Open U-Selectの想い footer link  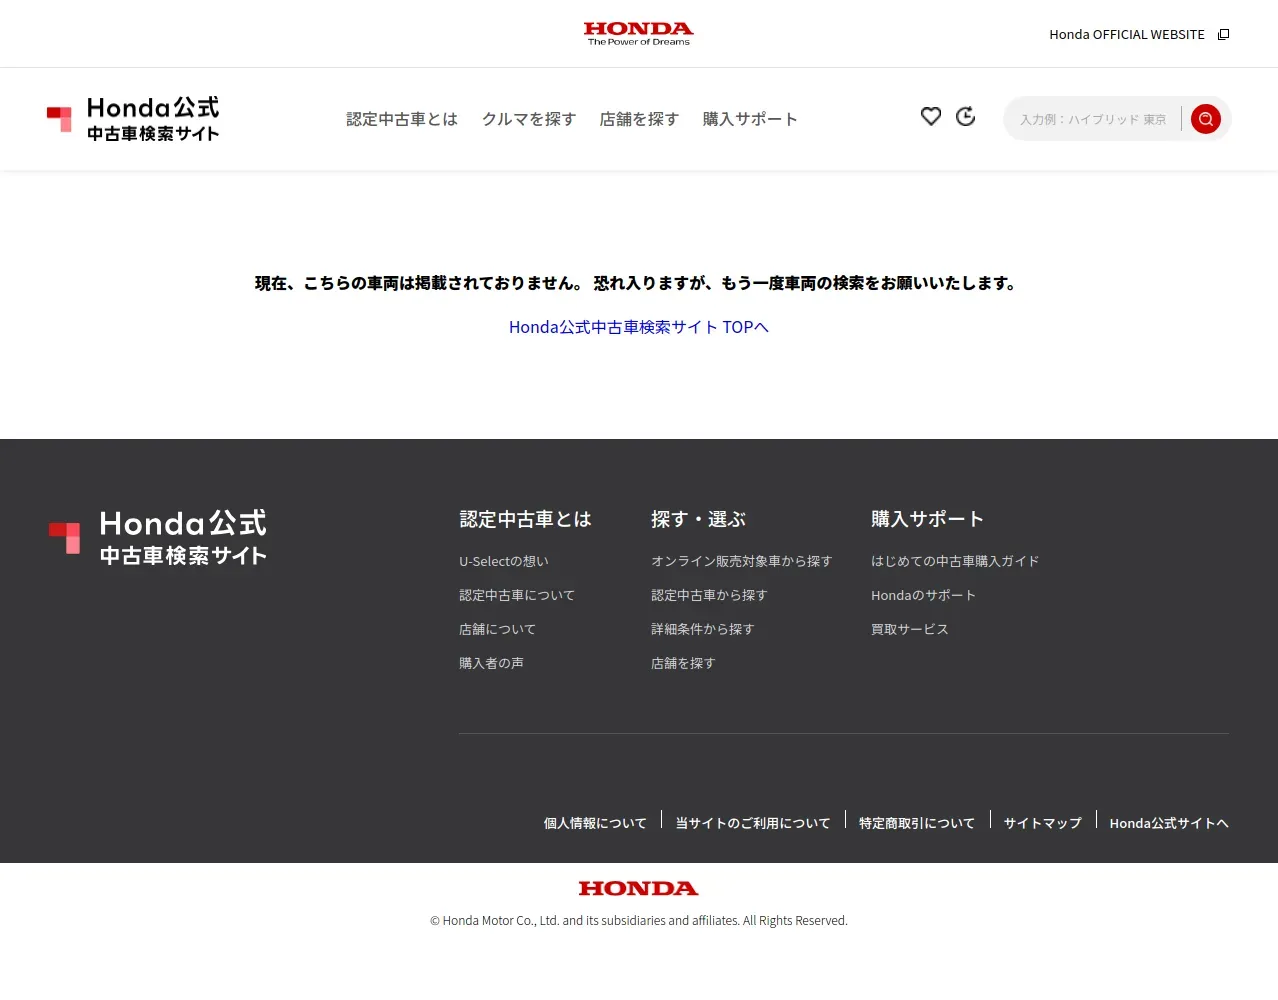coord(504,561)
